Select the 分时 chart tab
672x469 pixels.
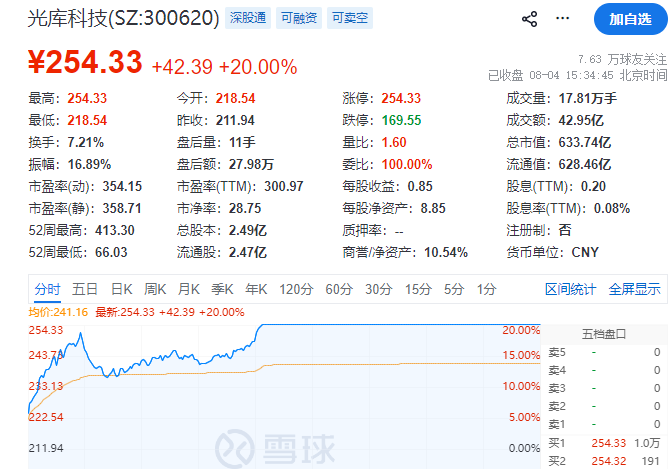click(47, 289)
